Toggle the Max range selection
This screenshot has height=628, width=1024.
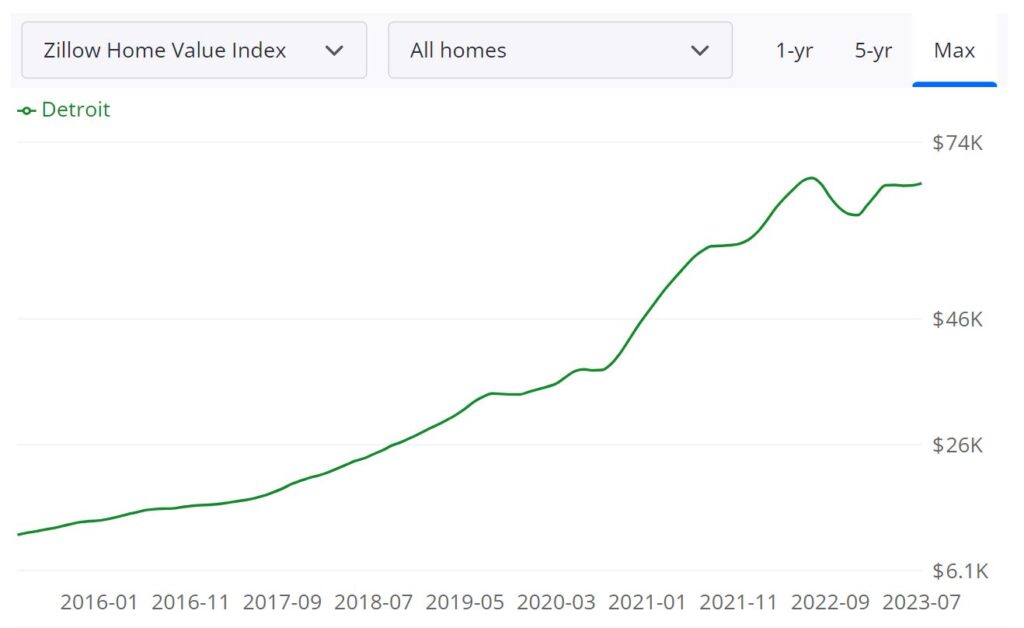click(x=955, y=51)
